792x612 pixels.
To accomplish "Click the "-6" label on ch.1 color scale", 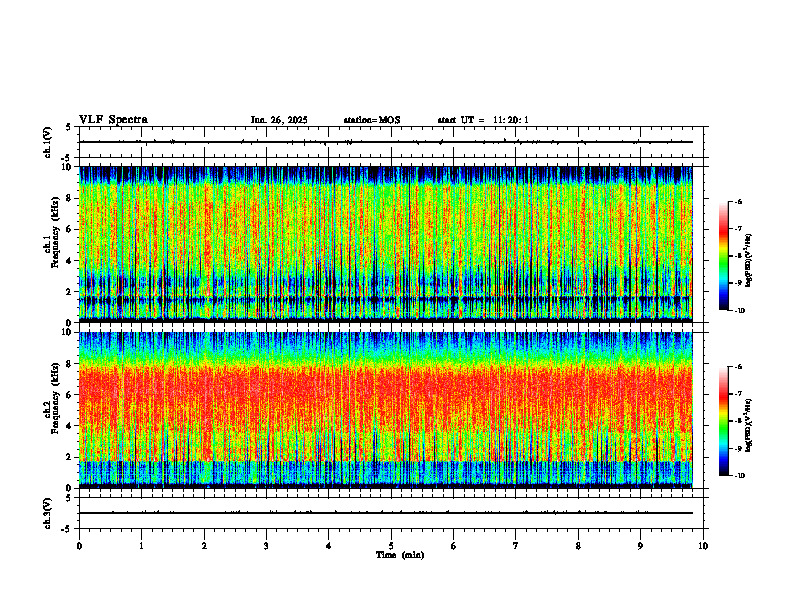I will pyautogui.click(x=738, y=201).
